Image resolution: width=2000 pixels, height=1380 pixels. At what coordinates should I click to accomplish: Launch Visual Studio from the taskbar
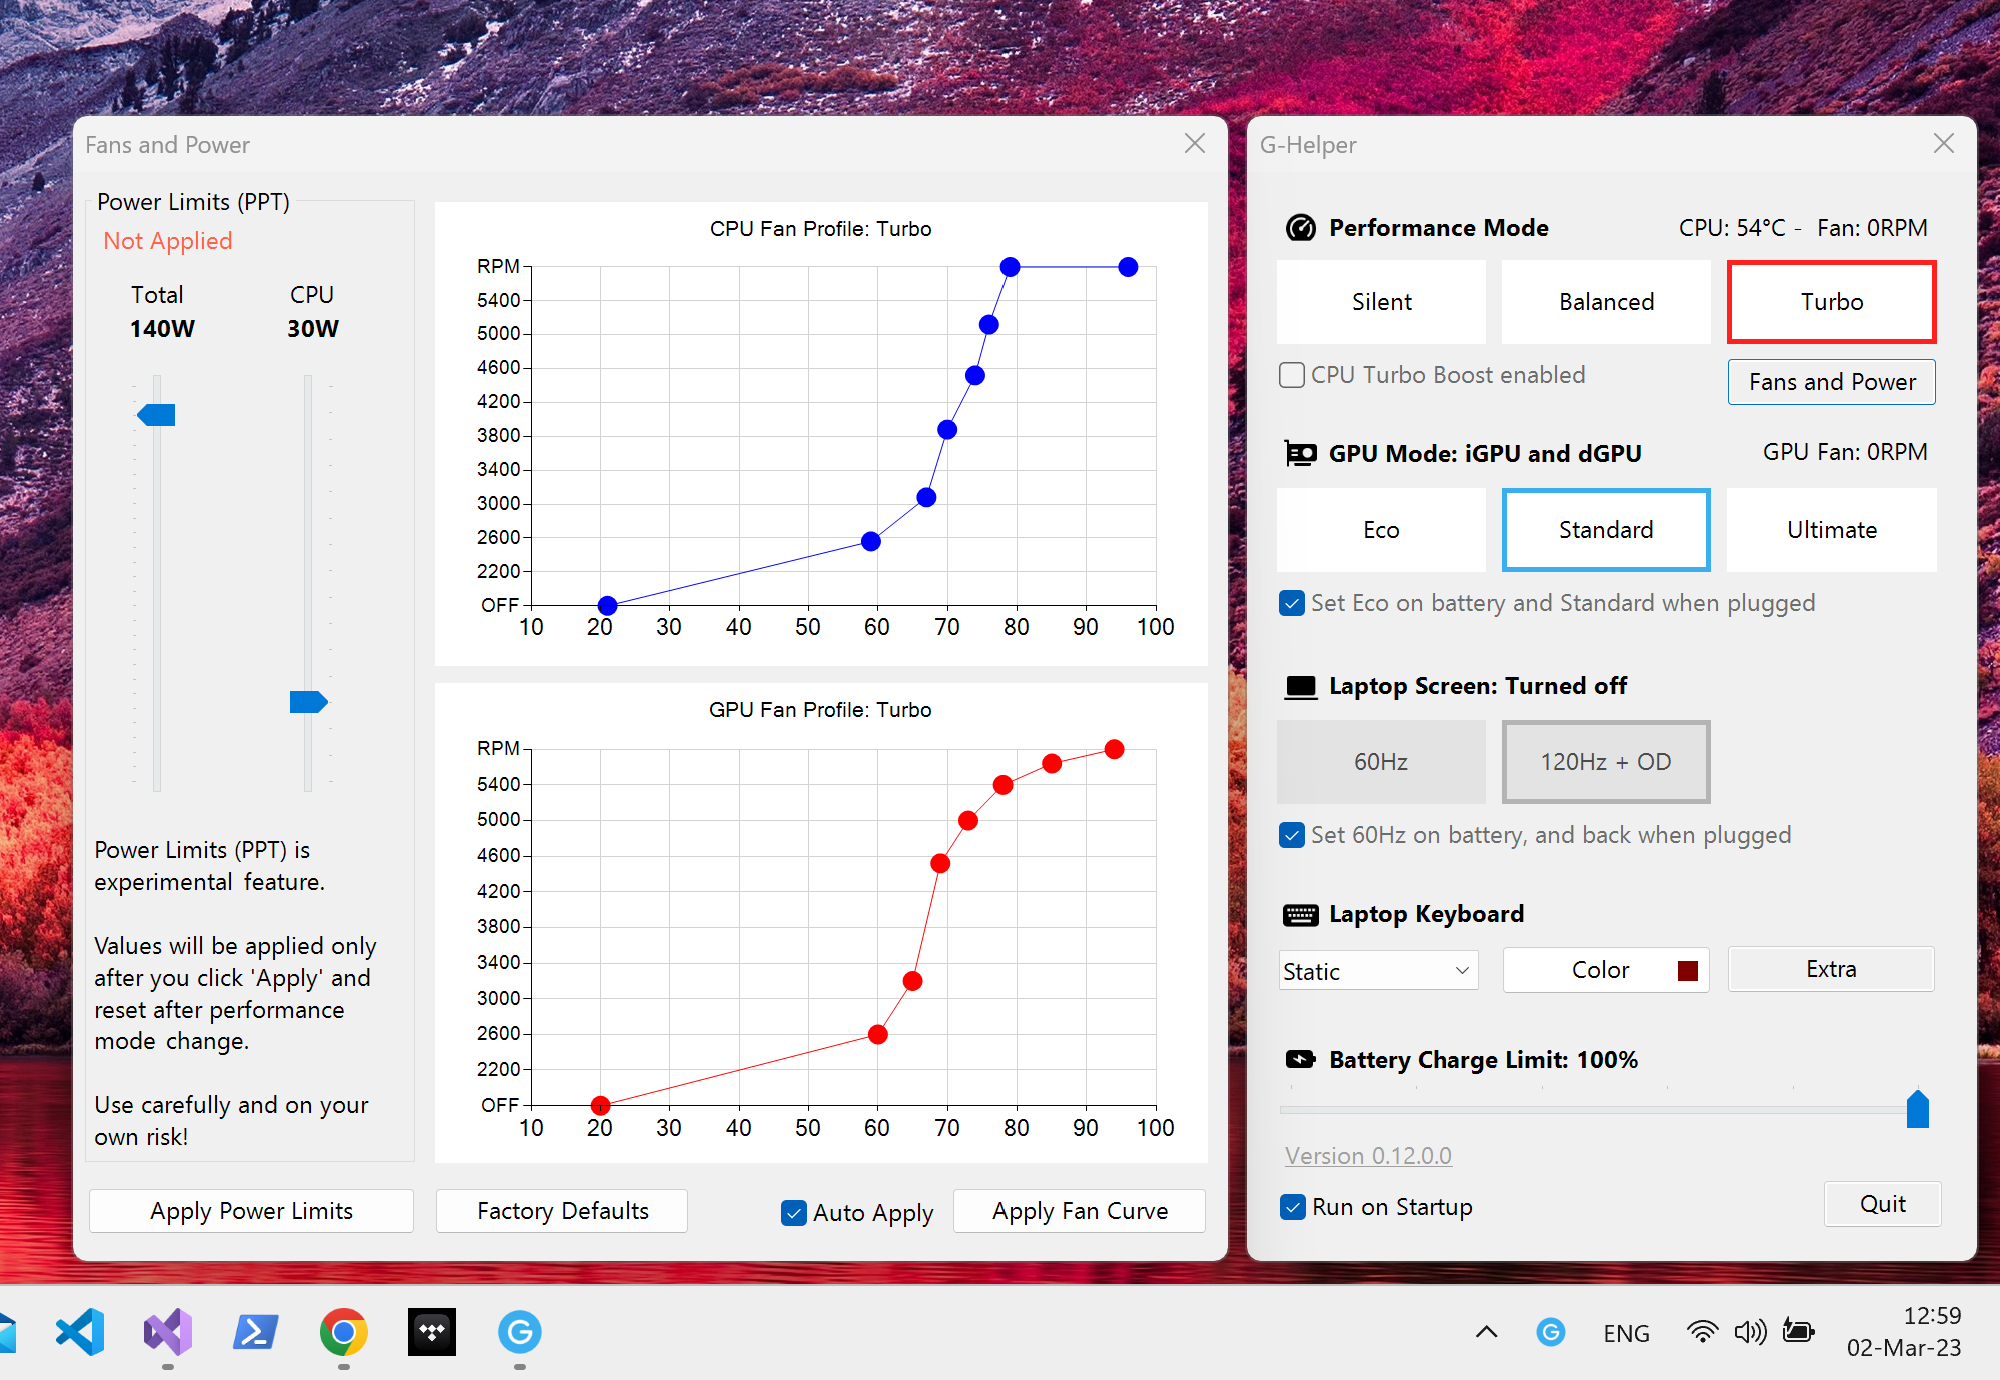(x=168, y=1332)
